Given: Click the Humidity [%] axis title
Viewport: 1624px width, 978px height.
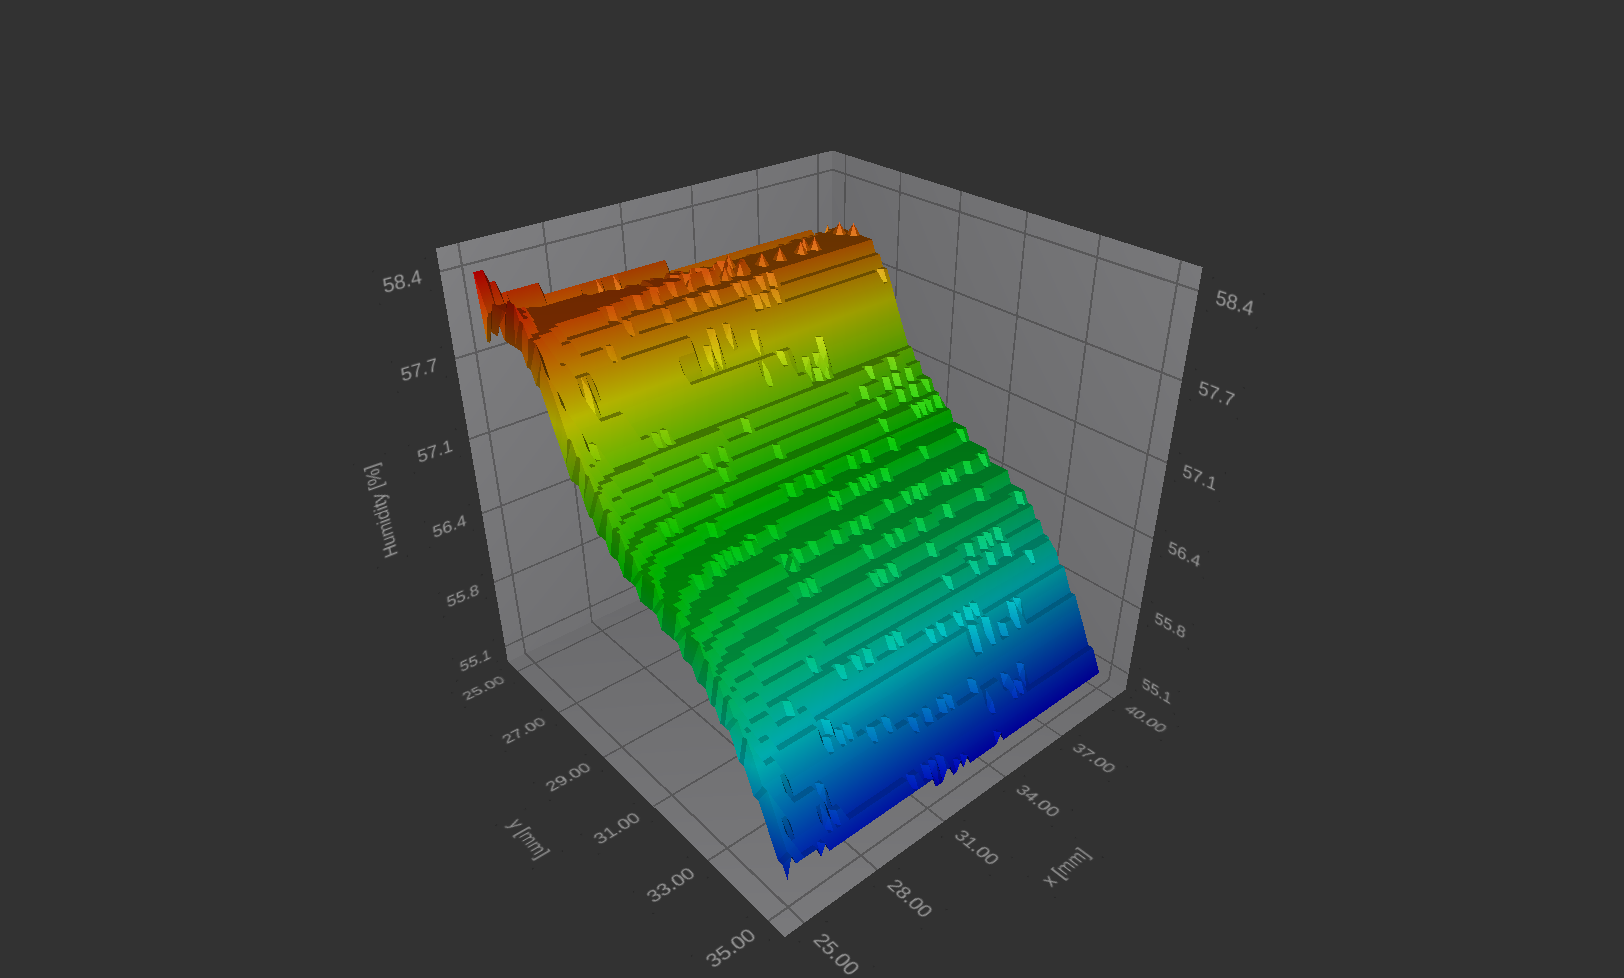Looking at the screenshot, I should click(381, 510).
